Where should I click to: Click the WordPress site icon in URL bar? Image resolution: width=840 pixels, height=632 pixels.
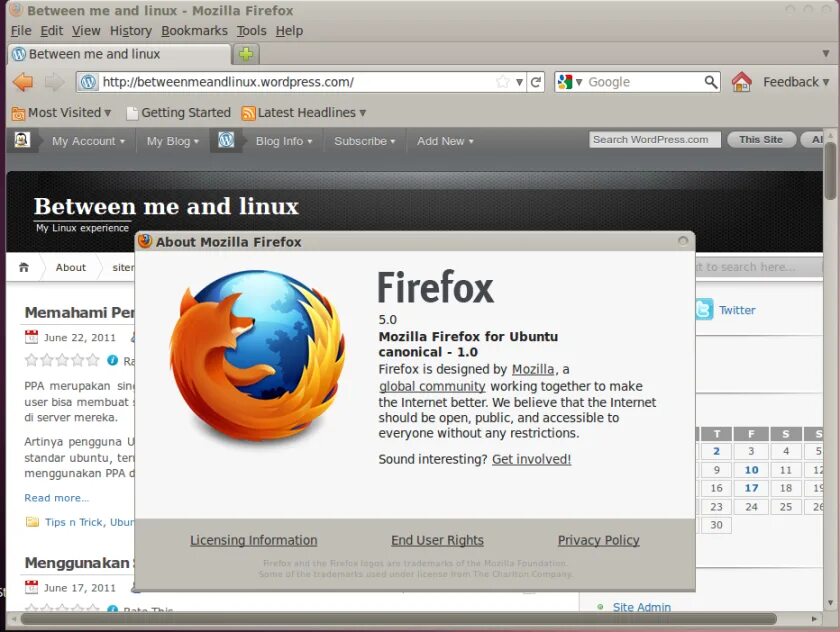pyautogui.click(x=89, y=82)
